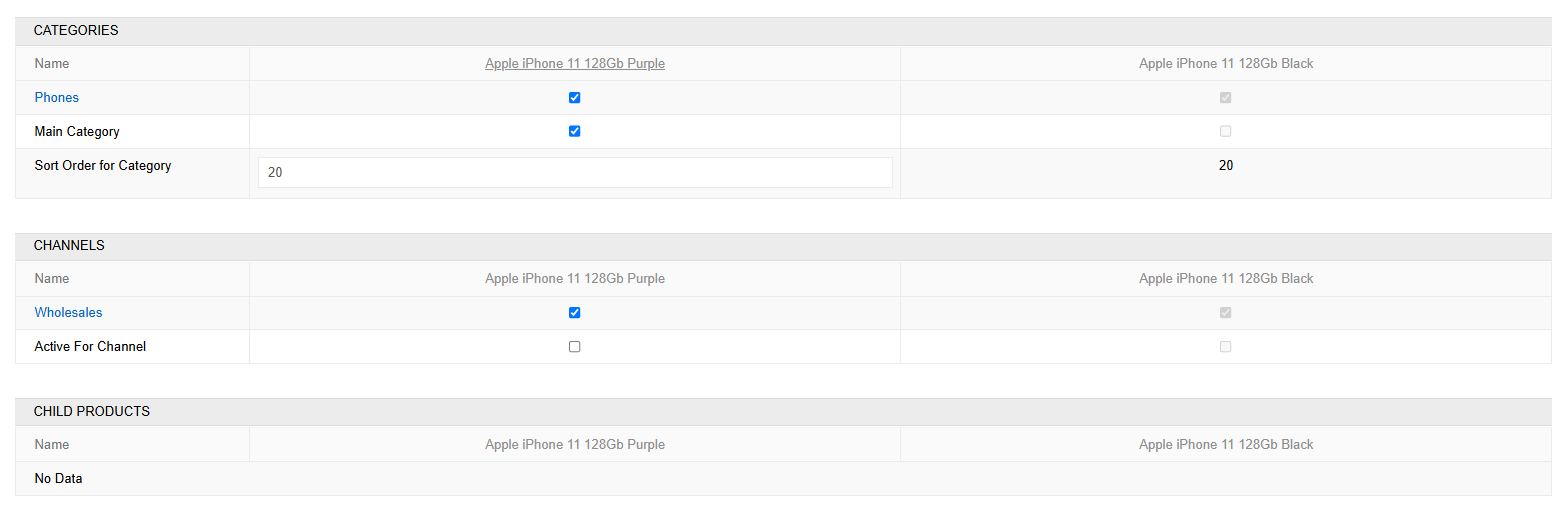
Task: Open Purple iPhone link in Categories section
Action: pyautogui.click(x=575, y=64)
